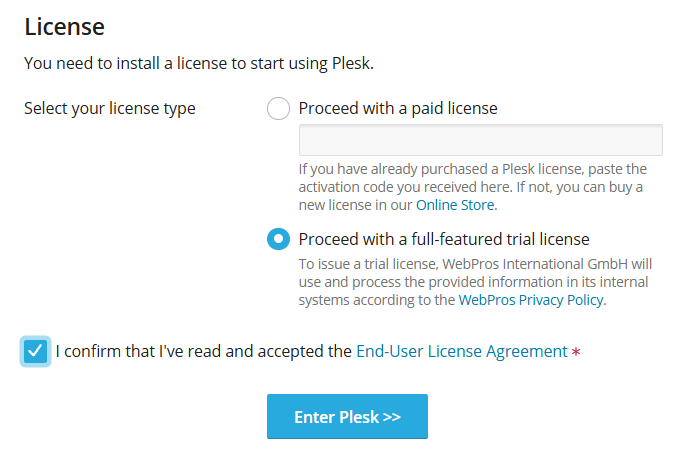Click the 'You need to install a license' text

(199, 63)
